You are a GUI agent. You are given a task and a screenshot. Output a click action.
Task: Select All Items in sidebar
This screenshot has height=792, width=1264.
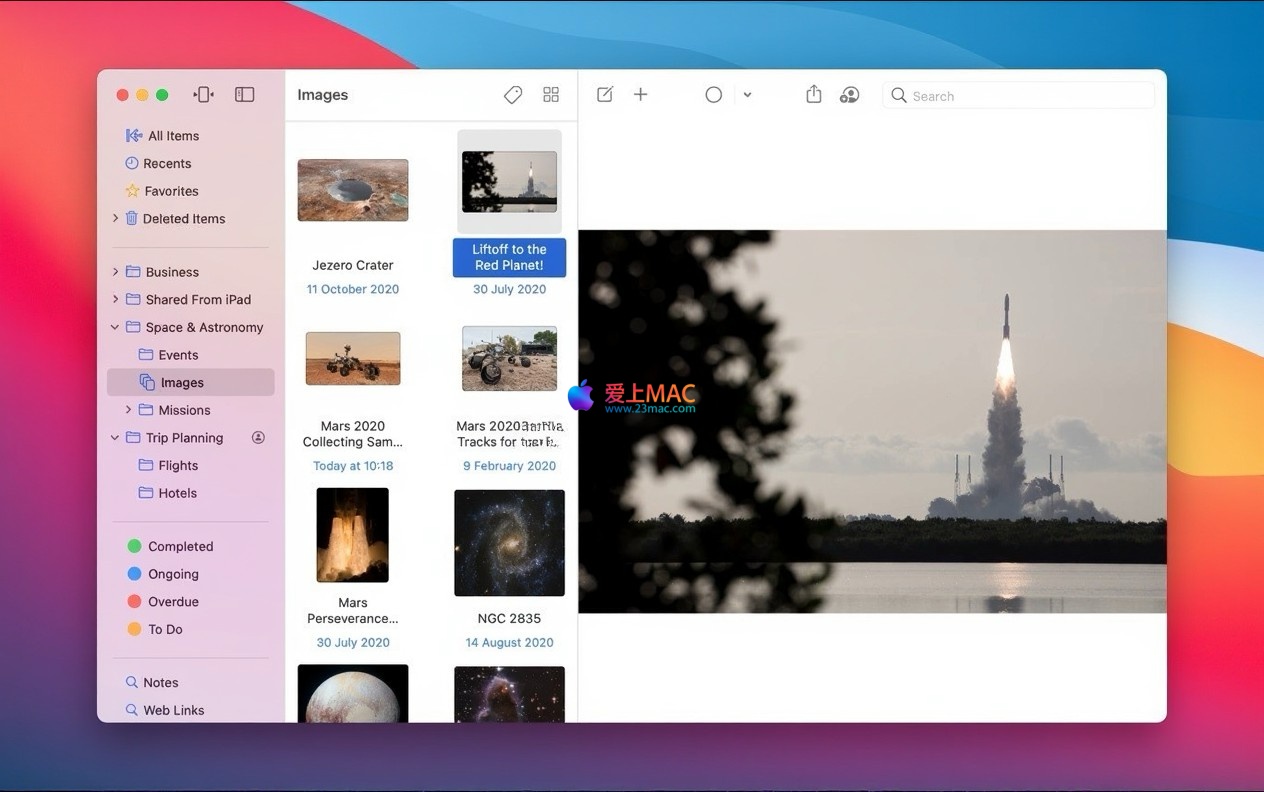(172, 136)
